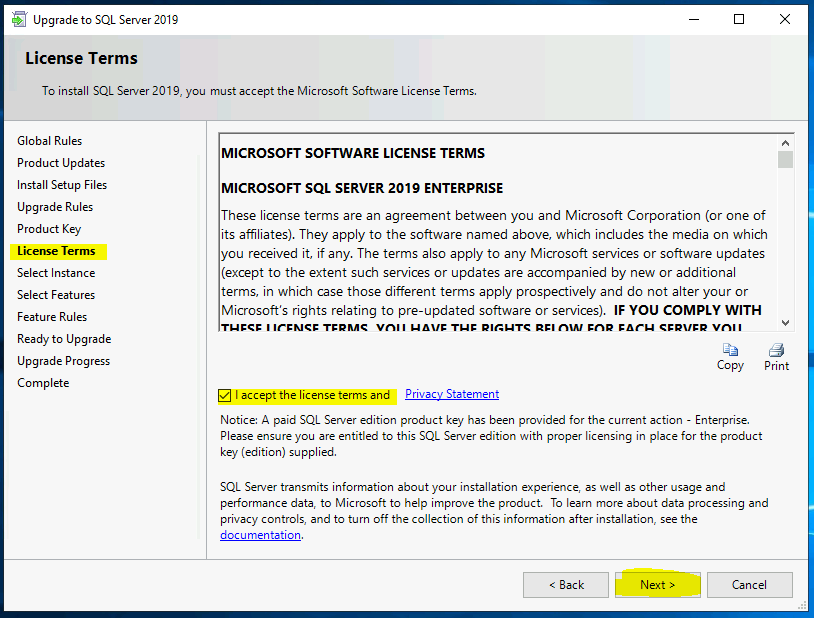This screenshot has height=618, width=814.
Task: Select the Upgrade Progress step
Action: [x=63, y=361]
